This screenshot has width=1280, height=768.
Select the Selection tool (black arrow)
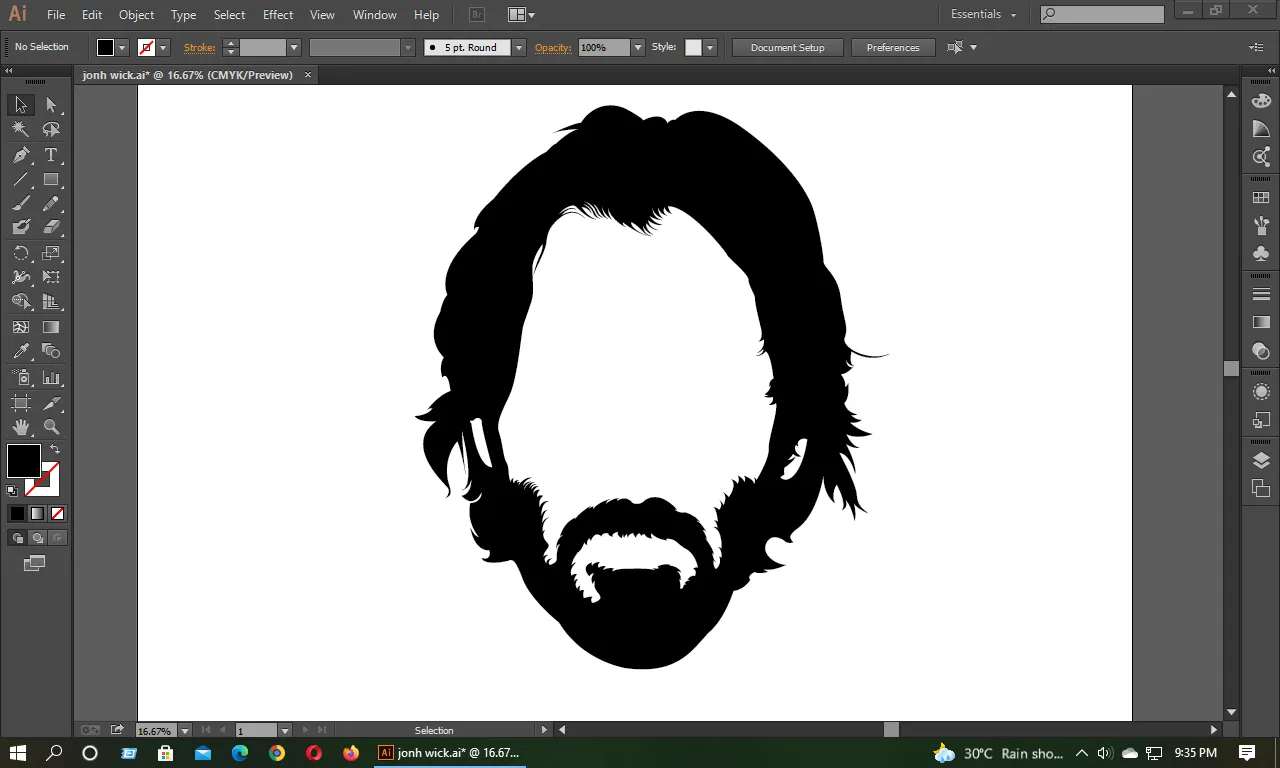21,105
